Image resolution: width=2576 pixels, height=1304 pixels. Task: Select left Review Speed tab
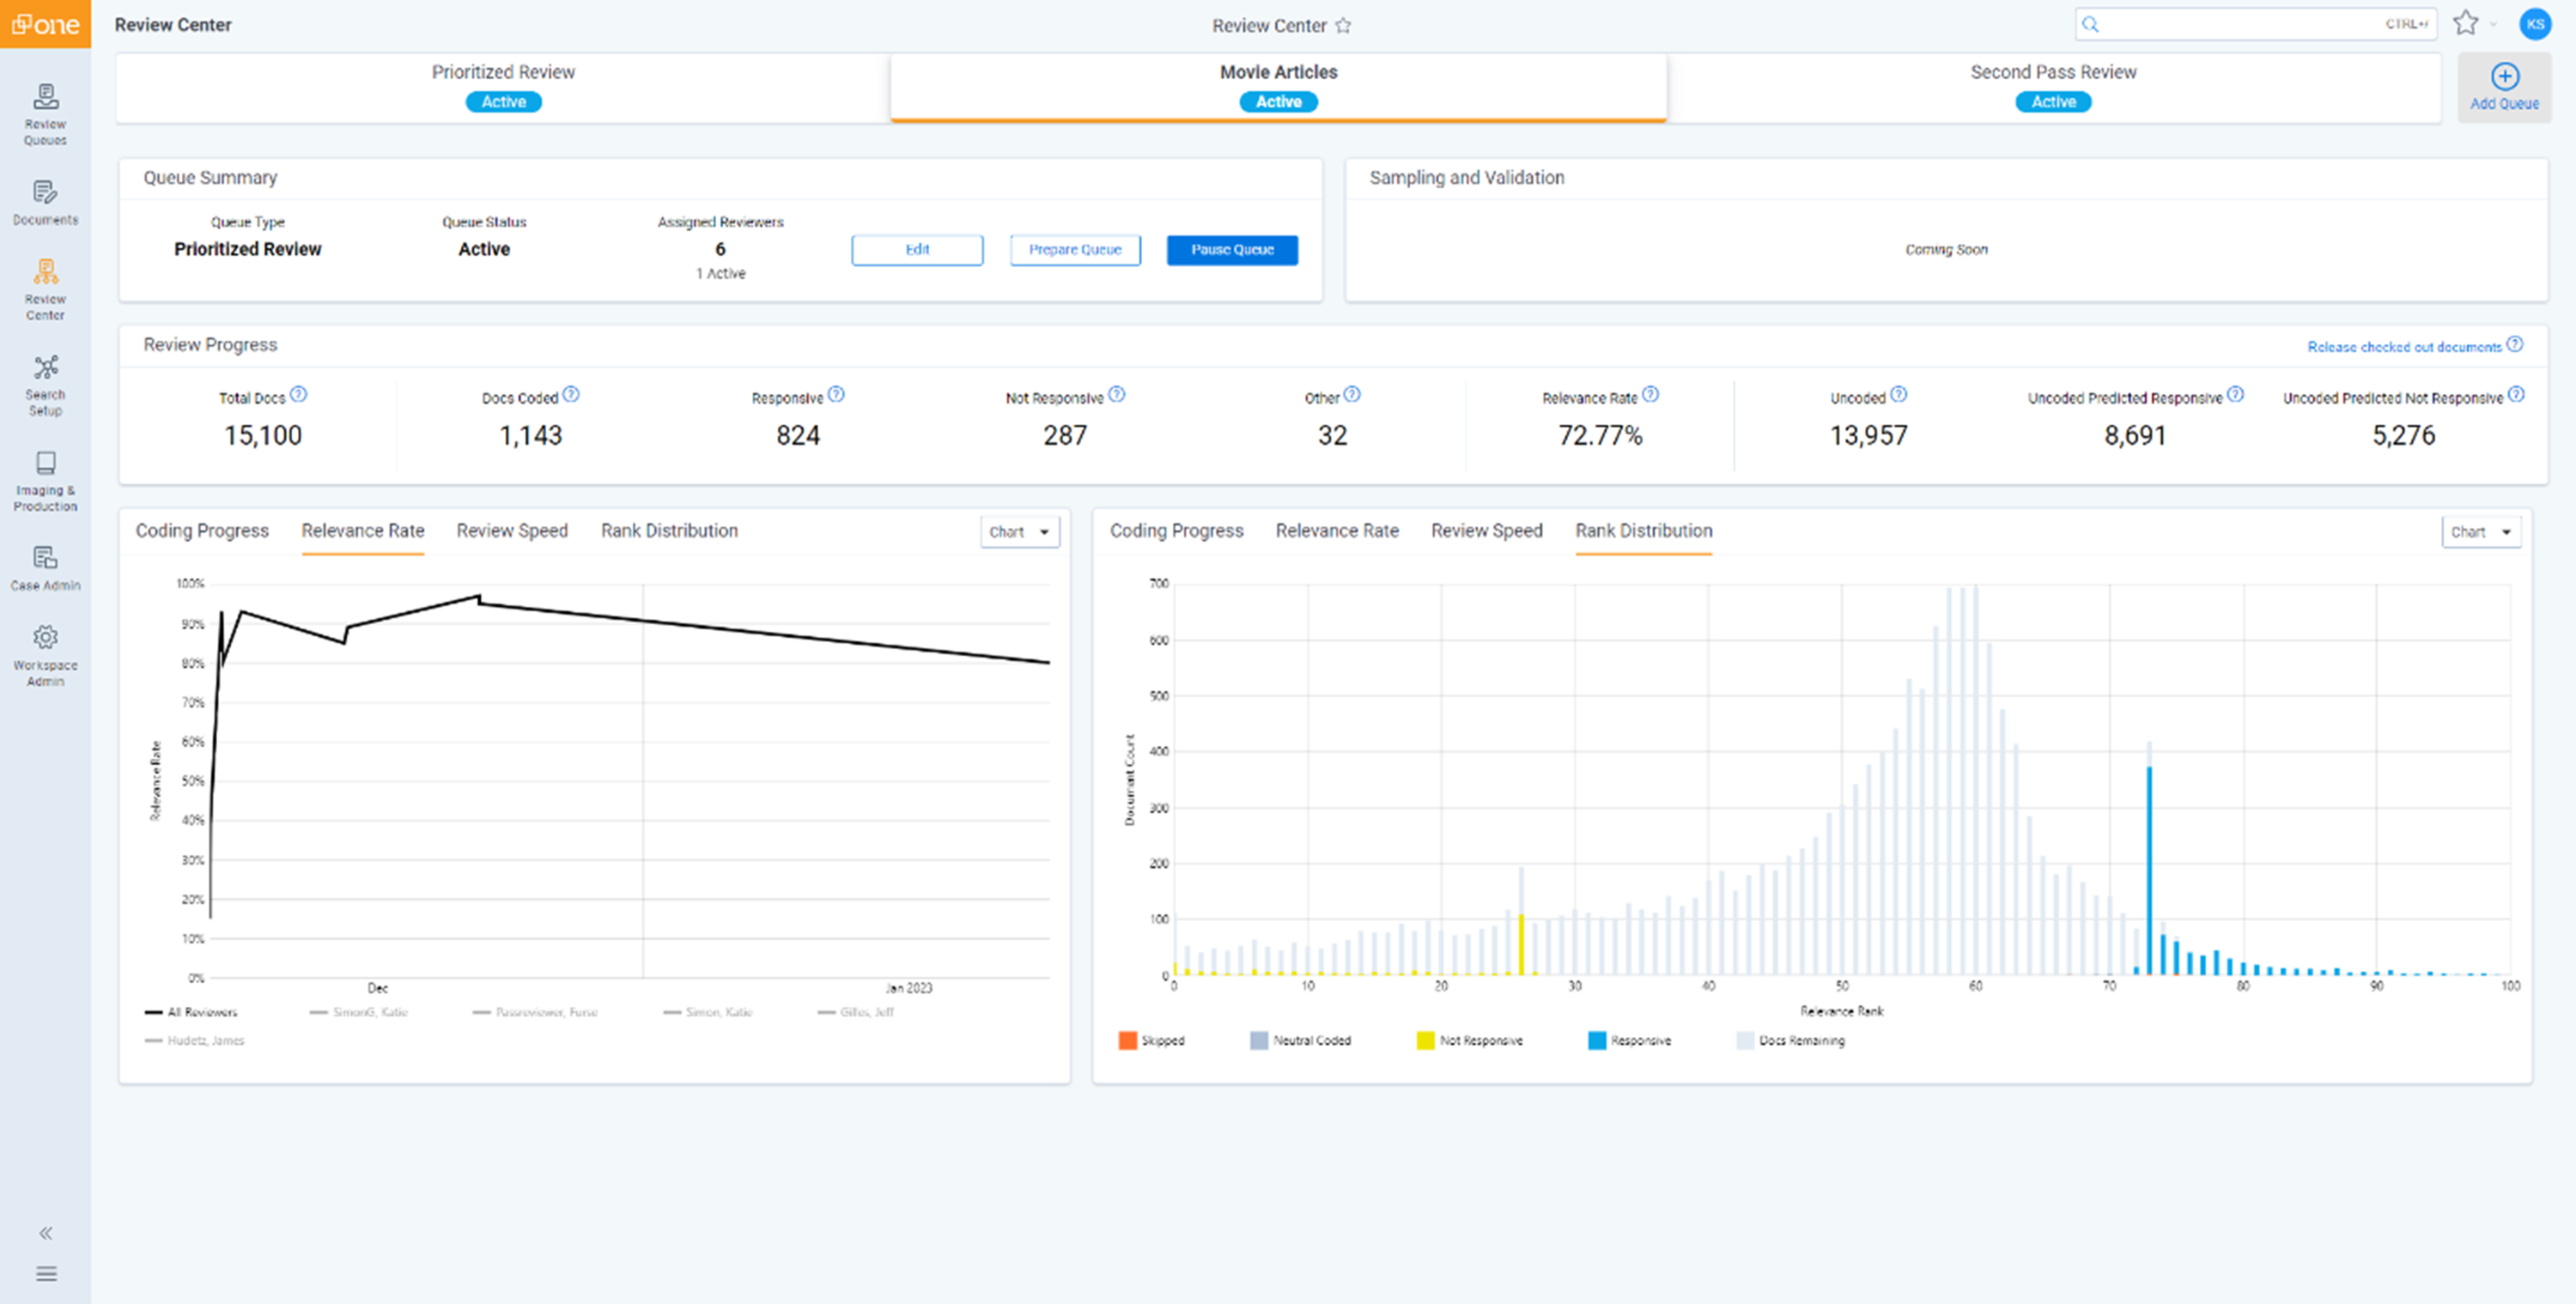coord(512,531)
